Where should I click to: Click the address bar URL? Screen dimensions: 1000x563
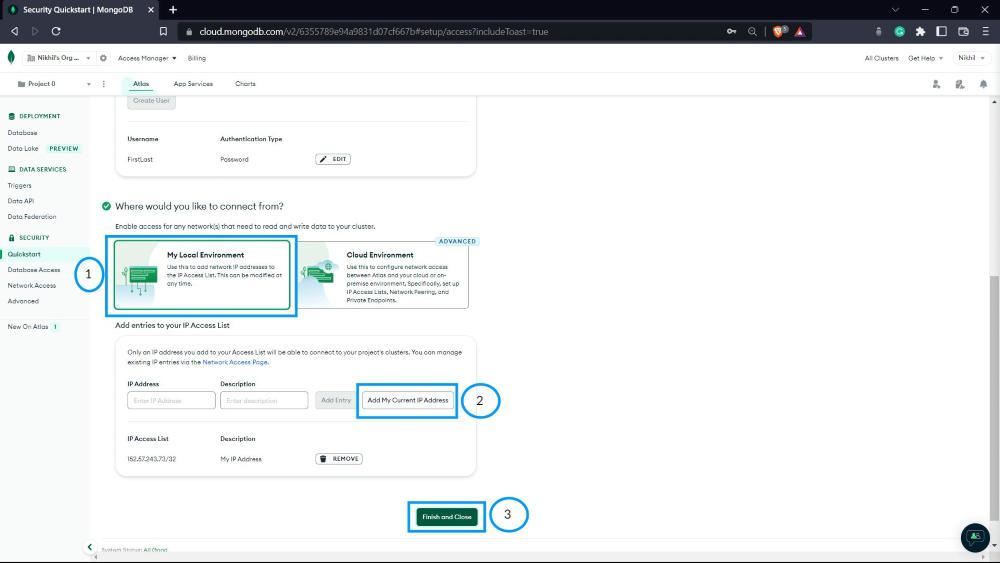point(374,31)
